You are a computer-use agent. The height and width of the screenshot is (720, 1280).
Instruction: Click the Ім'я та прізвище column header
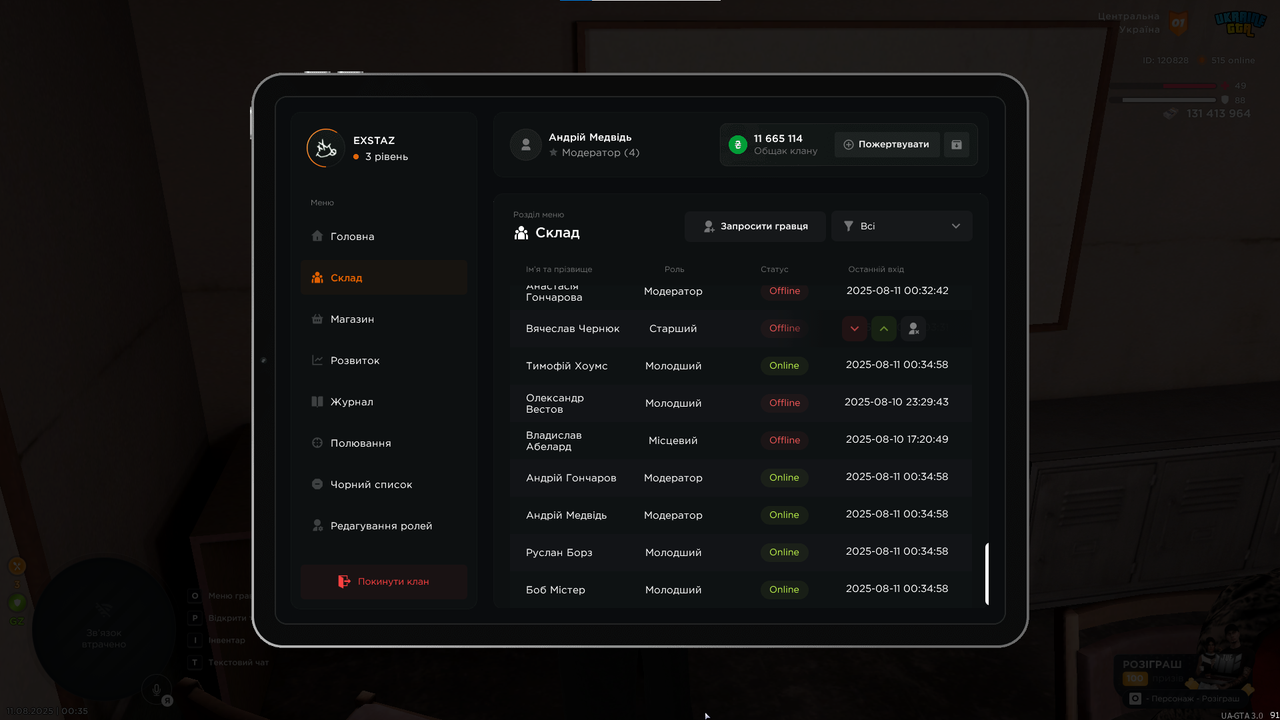click(559, 269)
